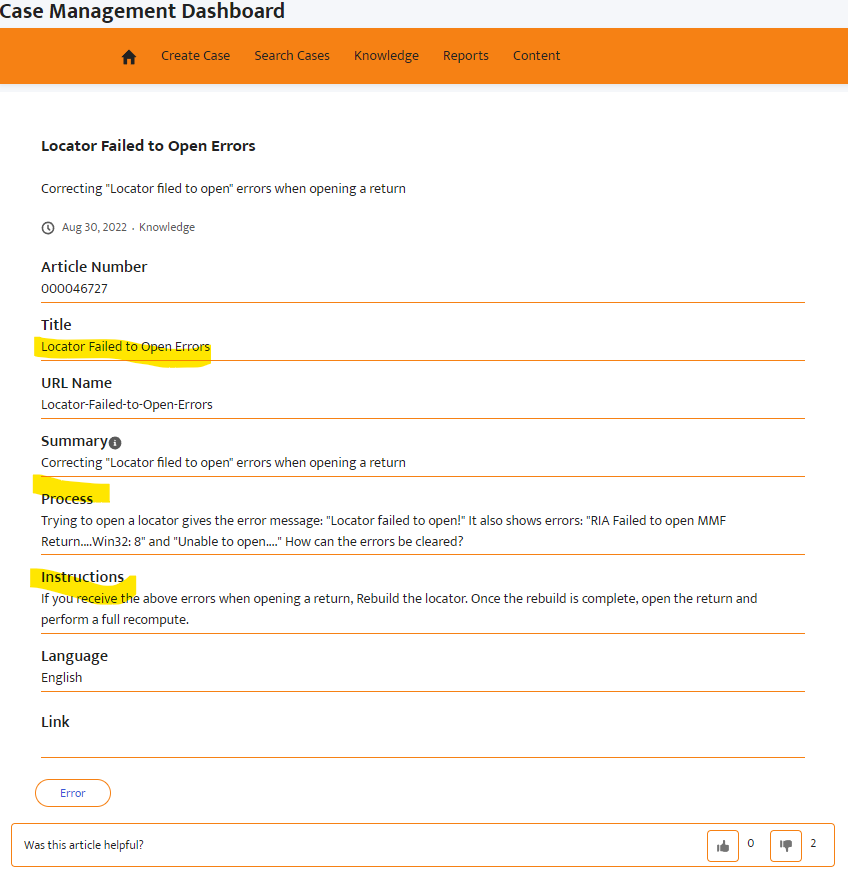
Task: Click the Link field label
Action: pyautogui.click(x=55, y=721)
